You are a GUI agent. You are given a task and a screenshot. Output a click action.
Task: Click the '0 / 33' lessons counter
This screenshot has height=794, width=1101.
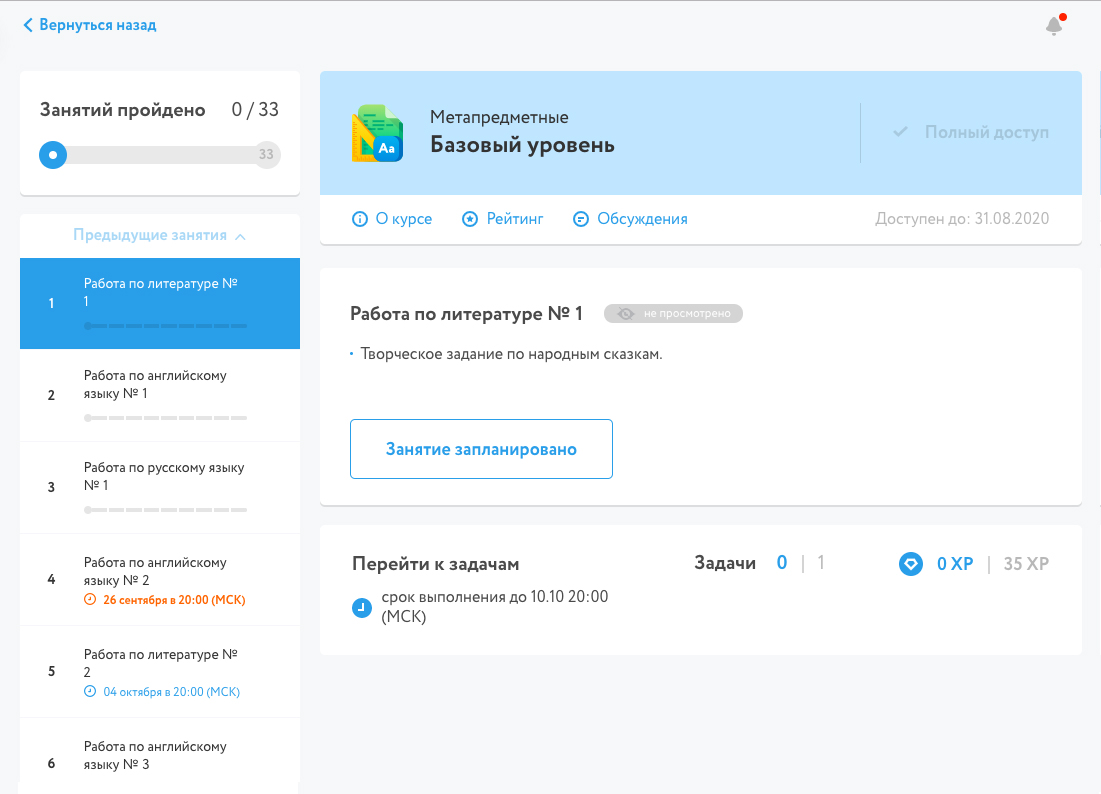pos(255,110)
